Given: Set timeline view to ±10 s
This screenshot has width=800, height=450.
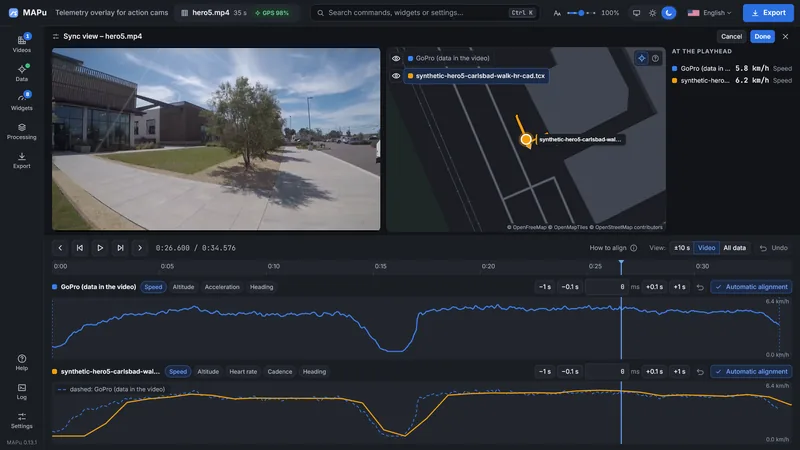Looking at the screenshot, I should [682, 248].
